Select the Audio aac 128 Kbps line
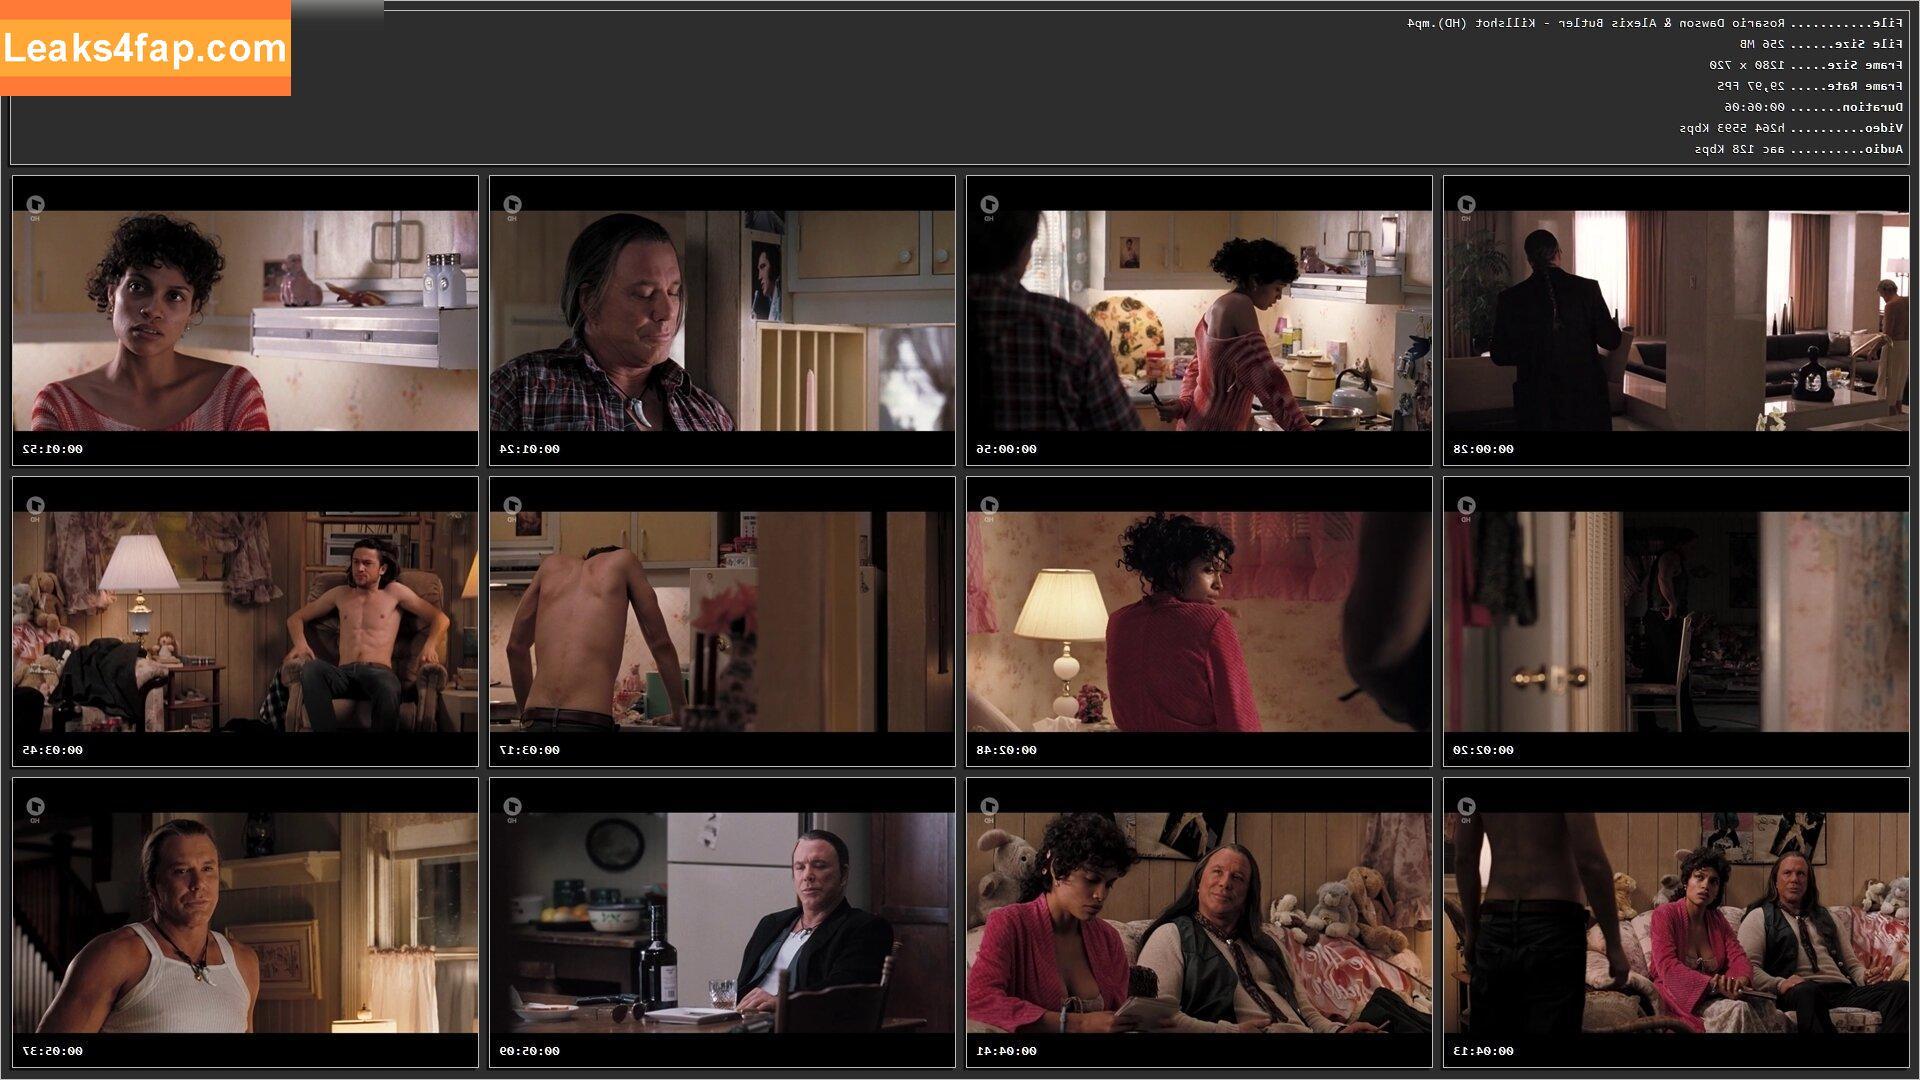 [1799, 149]
